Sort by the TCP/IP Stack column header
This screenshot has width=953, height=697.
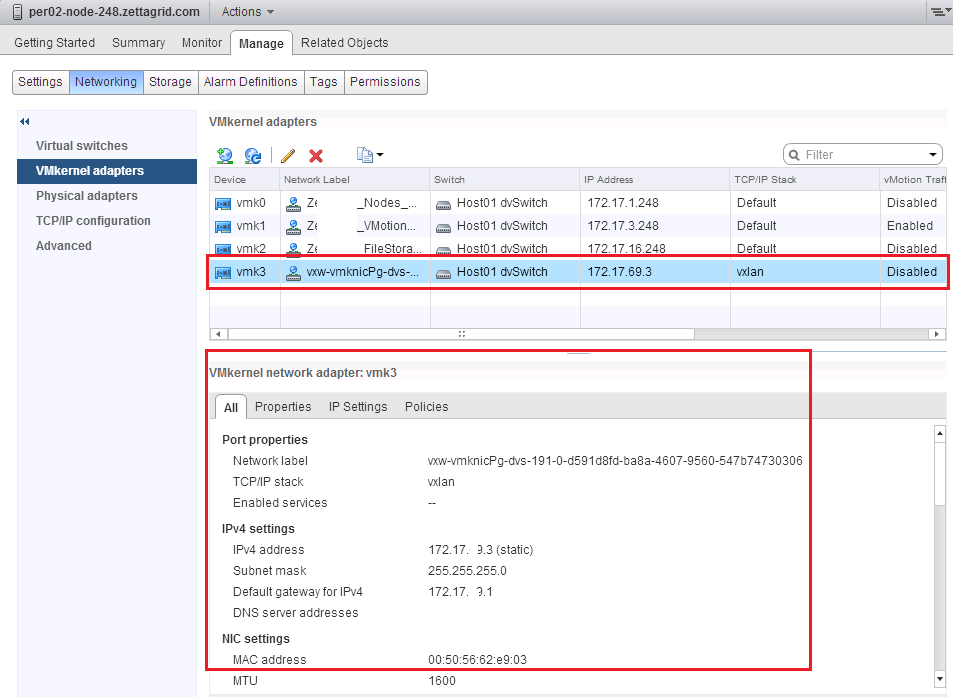pyautogui.click(x=805, y=180)
